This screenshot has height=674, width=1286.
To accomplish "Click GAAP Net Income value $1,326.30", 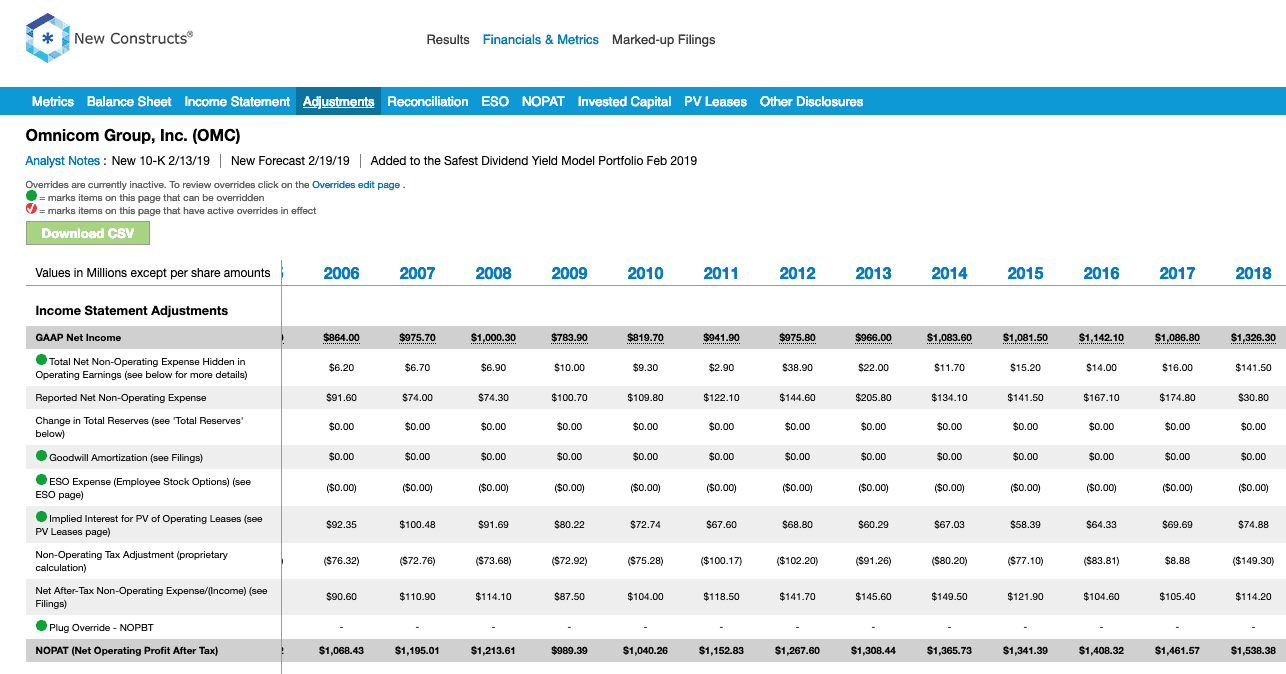I will point(1254,338).
